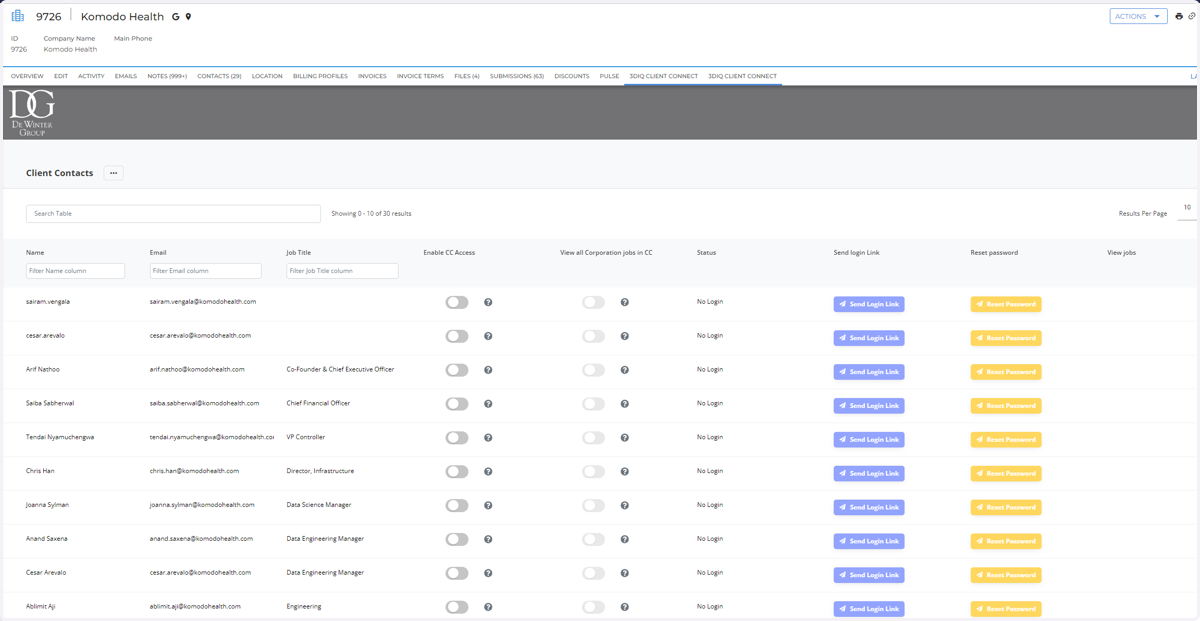Help icon for Joanna Sylman view-all-jobs toggle
1200x621 pixels.
click(625, 505)
